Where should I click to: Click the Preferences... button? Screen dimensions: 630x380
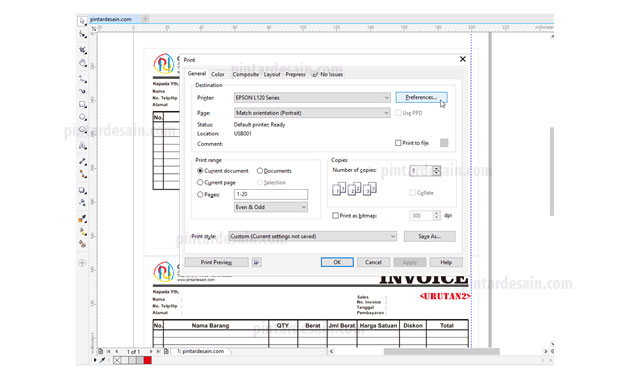tap(421, 98)
